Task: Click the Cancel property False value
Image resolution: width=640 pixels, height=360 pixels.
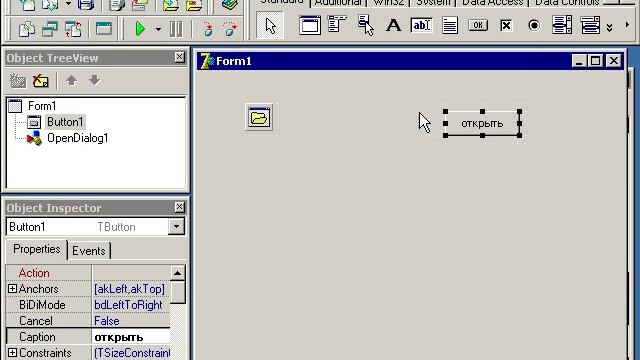Action: tap(107, 321)
